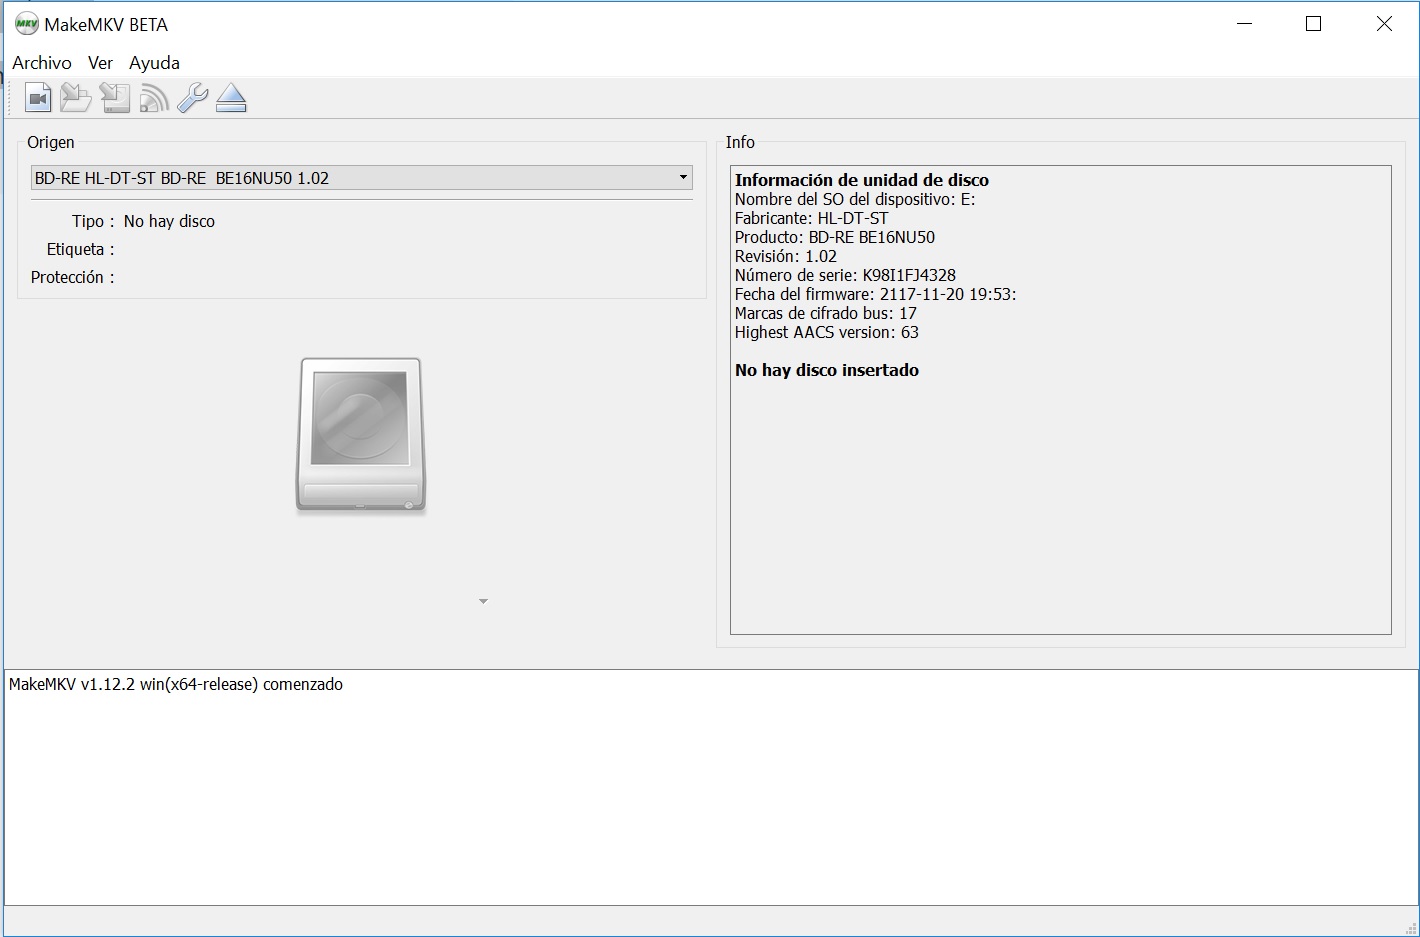Click the serial number K98I1FJ4328 line
This screenshot has height=937, width=1420.
(845, 275)
